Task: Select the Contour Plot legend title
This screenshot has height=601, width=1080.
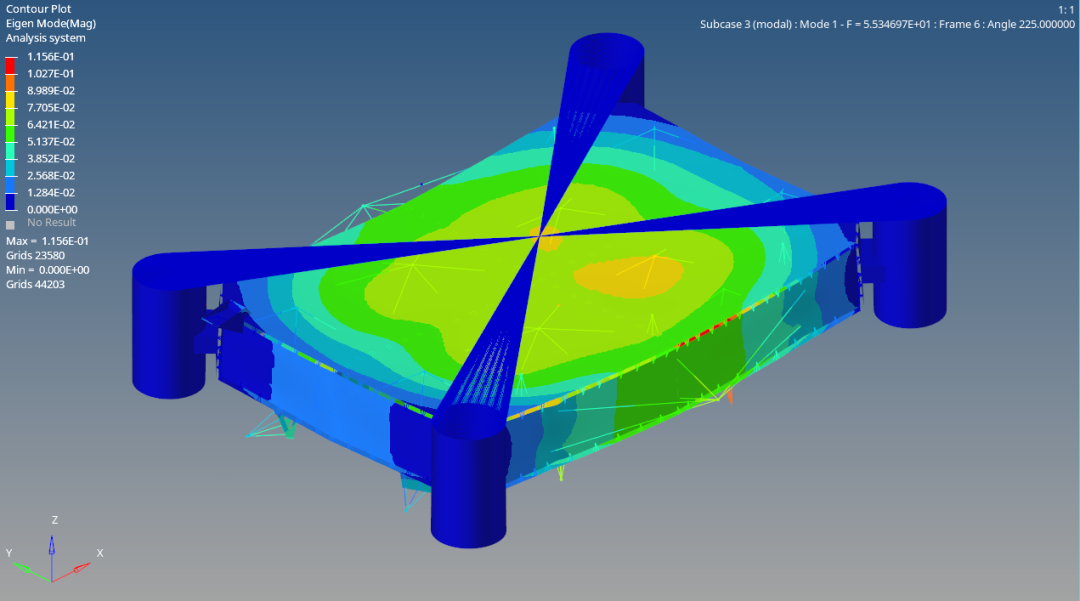Action: tap(39, 9)
